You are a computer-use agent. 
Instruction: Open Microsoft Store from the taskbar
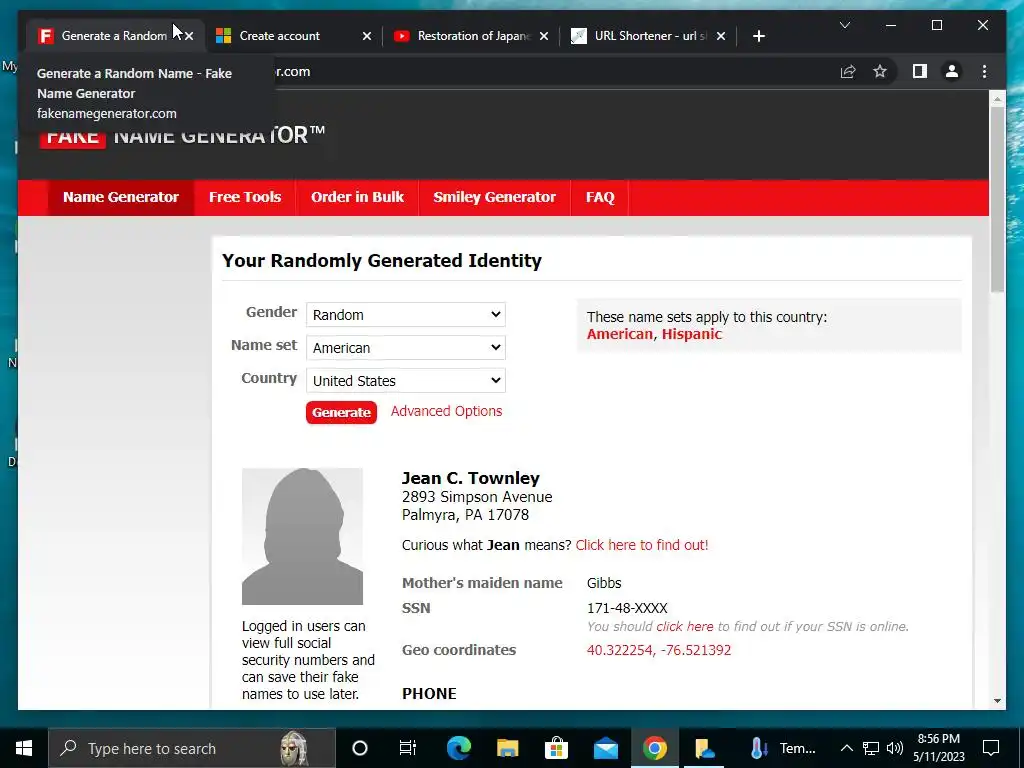(x=556, y=748)
